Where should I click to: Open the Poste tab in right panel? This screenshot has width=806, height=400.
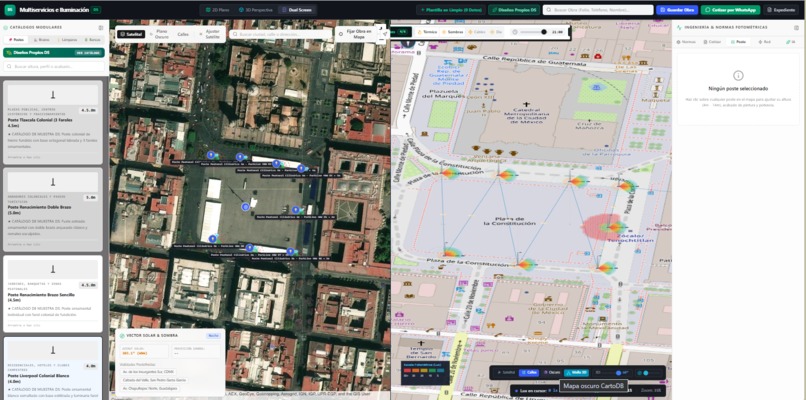[x=739, y=42]
